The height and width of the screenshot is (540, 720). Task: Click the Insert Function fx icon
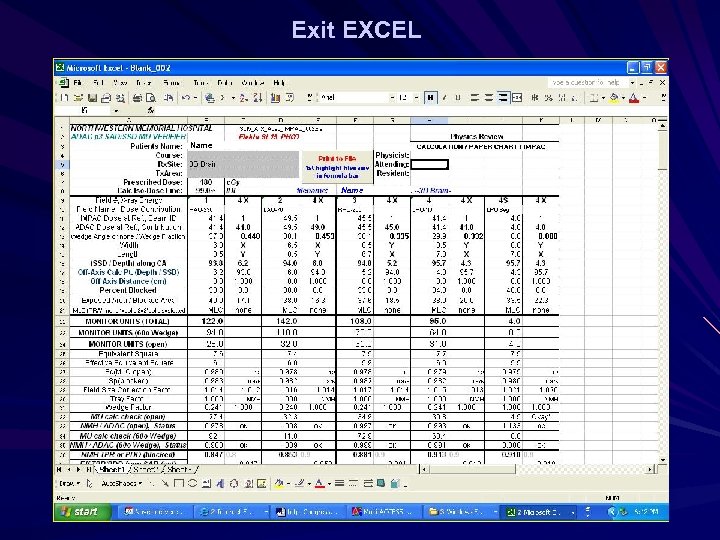[151, 111]
